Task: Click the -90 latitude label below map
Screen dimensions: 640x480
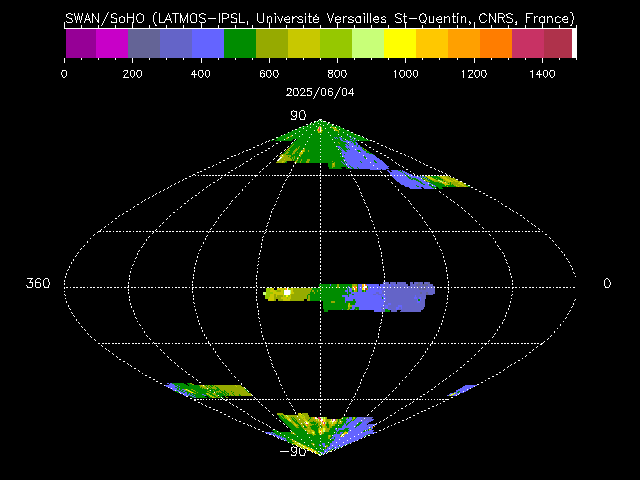Action: pos(293,451)
